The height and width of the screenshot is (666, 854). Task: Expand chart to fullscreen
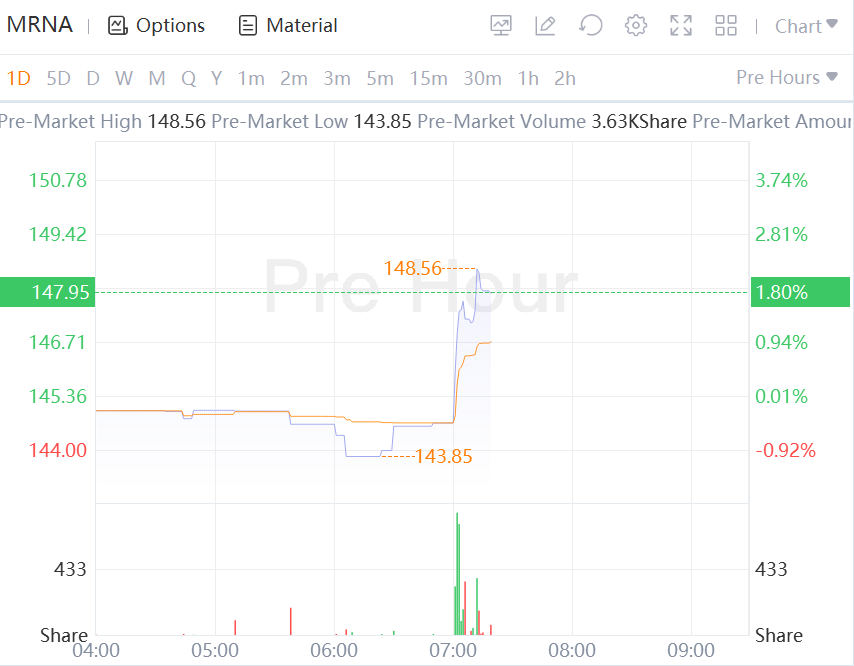681,26
